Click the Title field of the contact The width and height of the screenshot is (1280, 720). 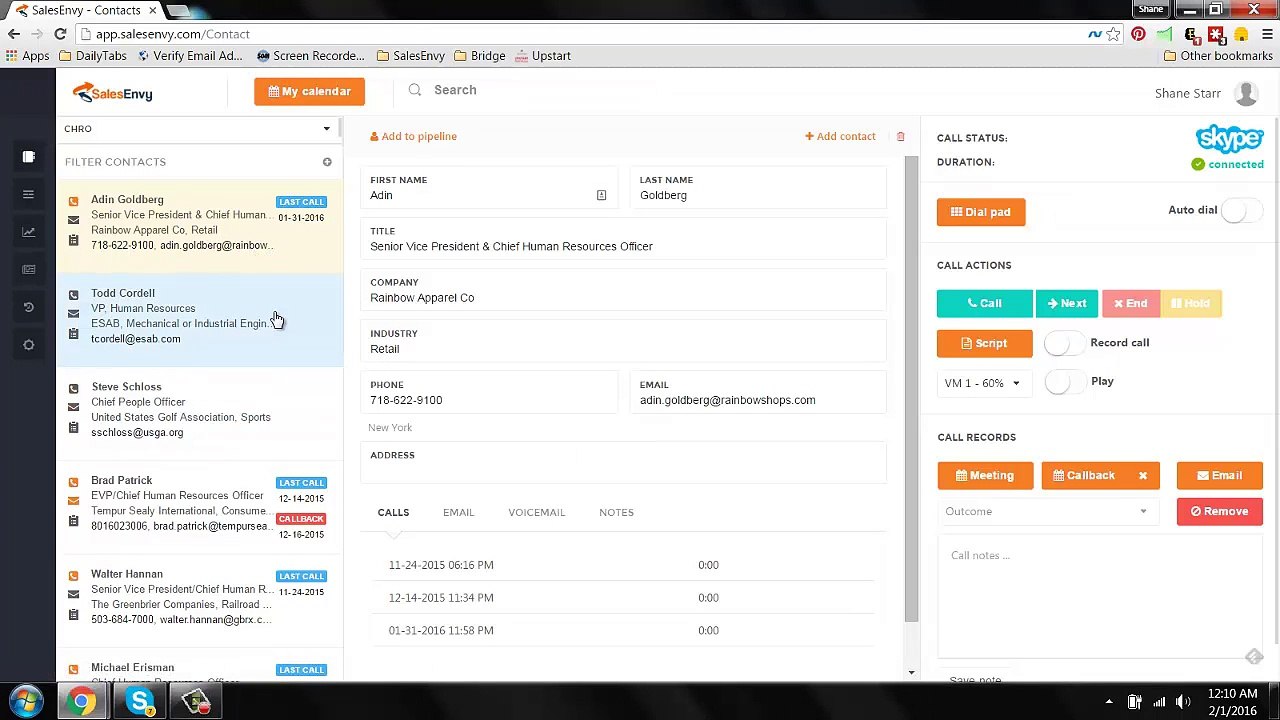[624, 239]
